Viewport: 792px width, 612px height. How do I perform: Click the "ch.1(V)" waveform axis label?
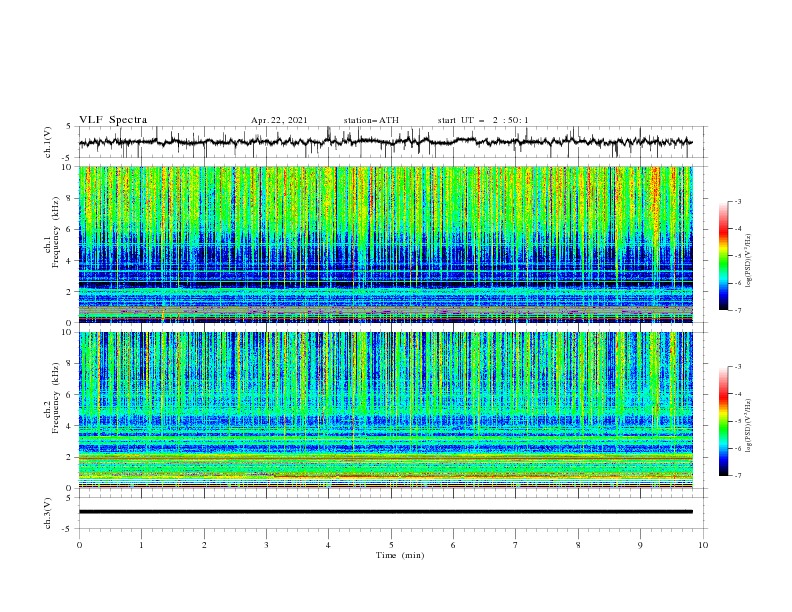coord(48,142)
